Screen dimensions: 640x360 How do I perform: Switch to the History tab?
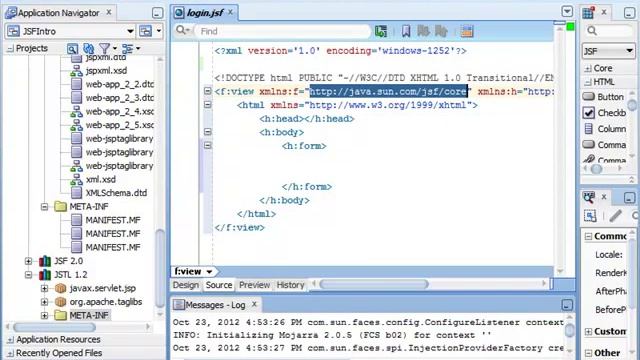(x=290, y=285)
